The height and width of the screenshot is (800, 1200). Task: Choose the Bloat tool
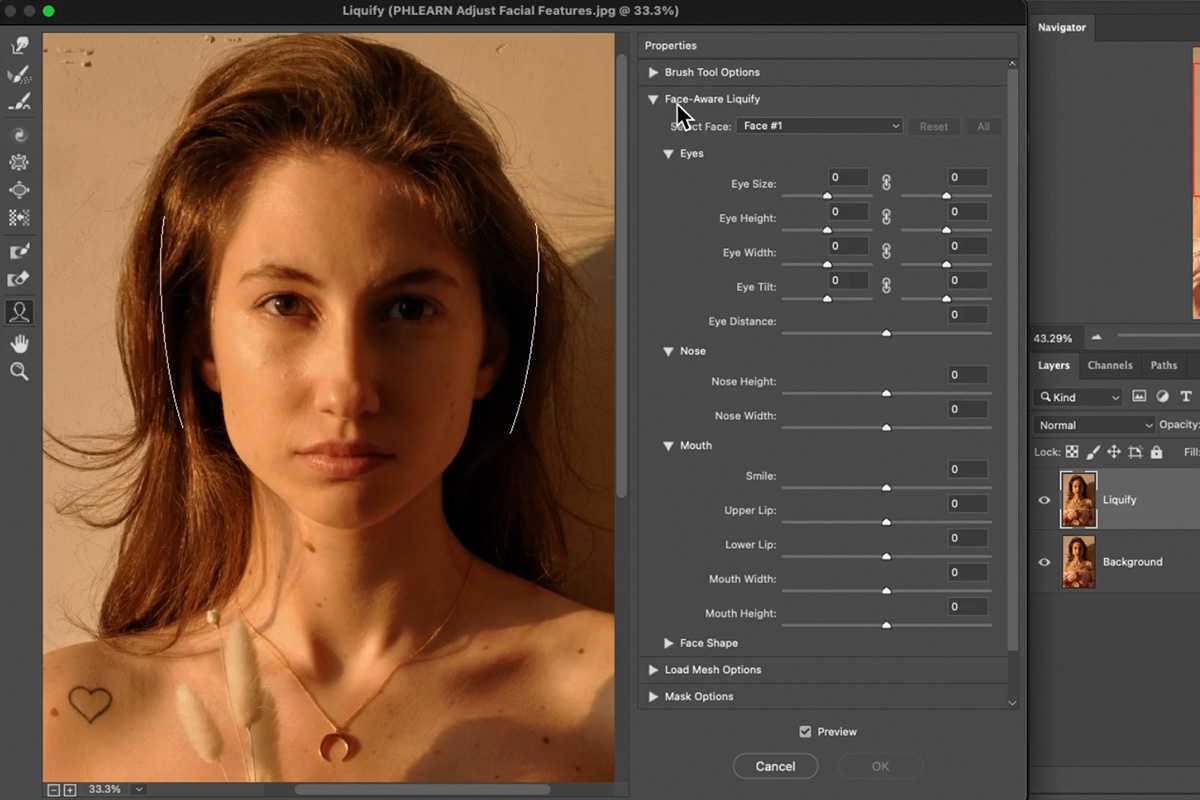point(20,190)
